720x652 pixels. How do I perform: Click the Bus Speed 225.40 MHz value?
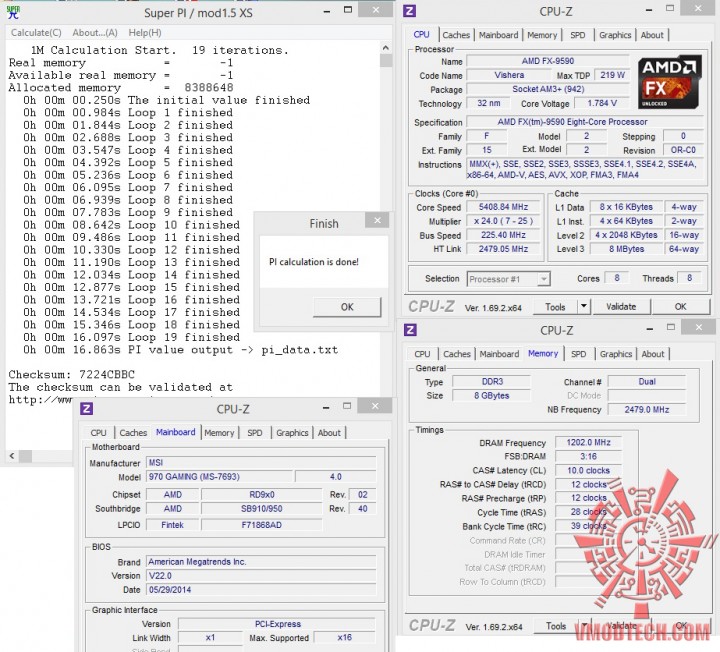click(503, 235)
